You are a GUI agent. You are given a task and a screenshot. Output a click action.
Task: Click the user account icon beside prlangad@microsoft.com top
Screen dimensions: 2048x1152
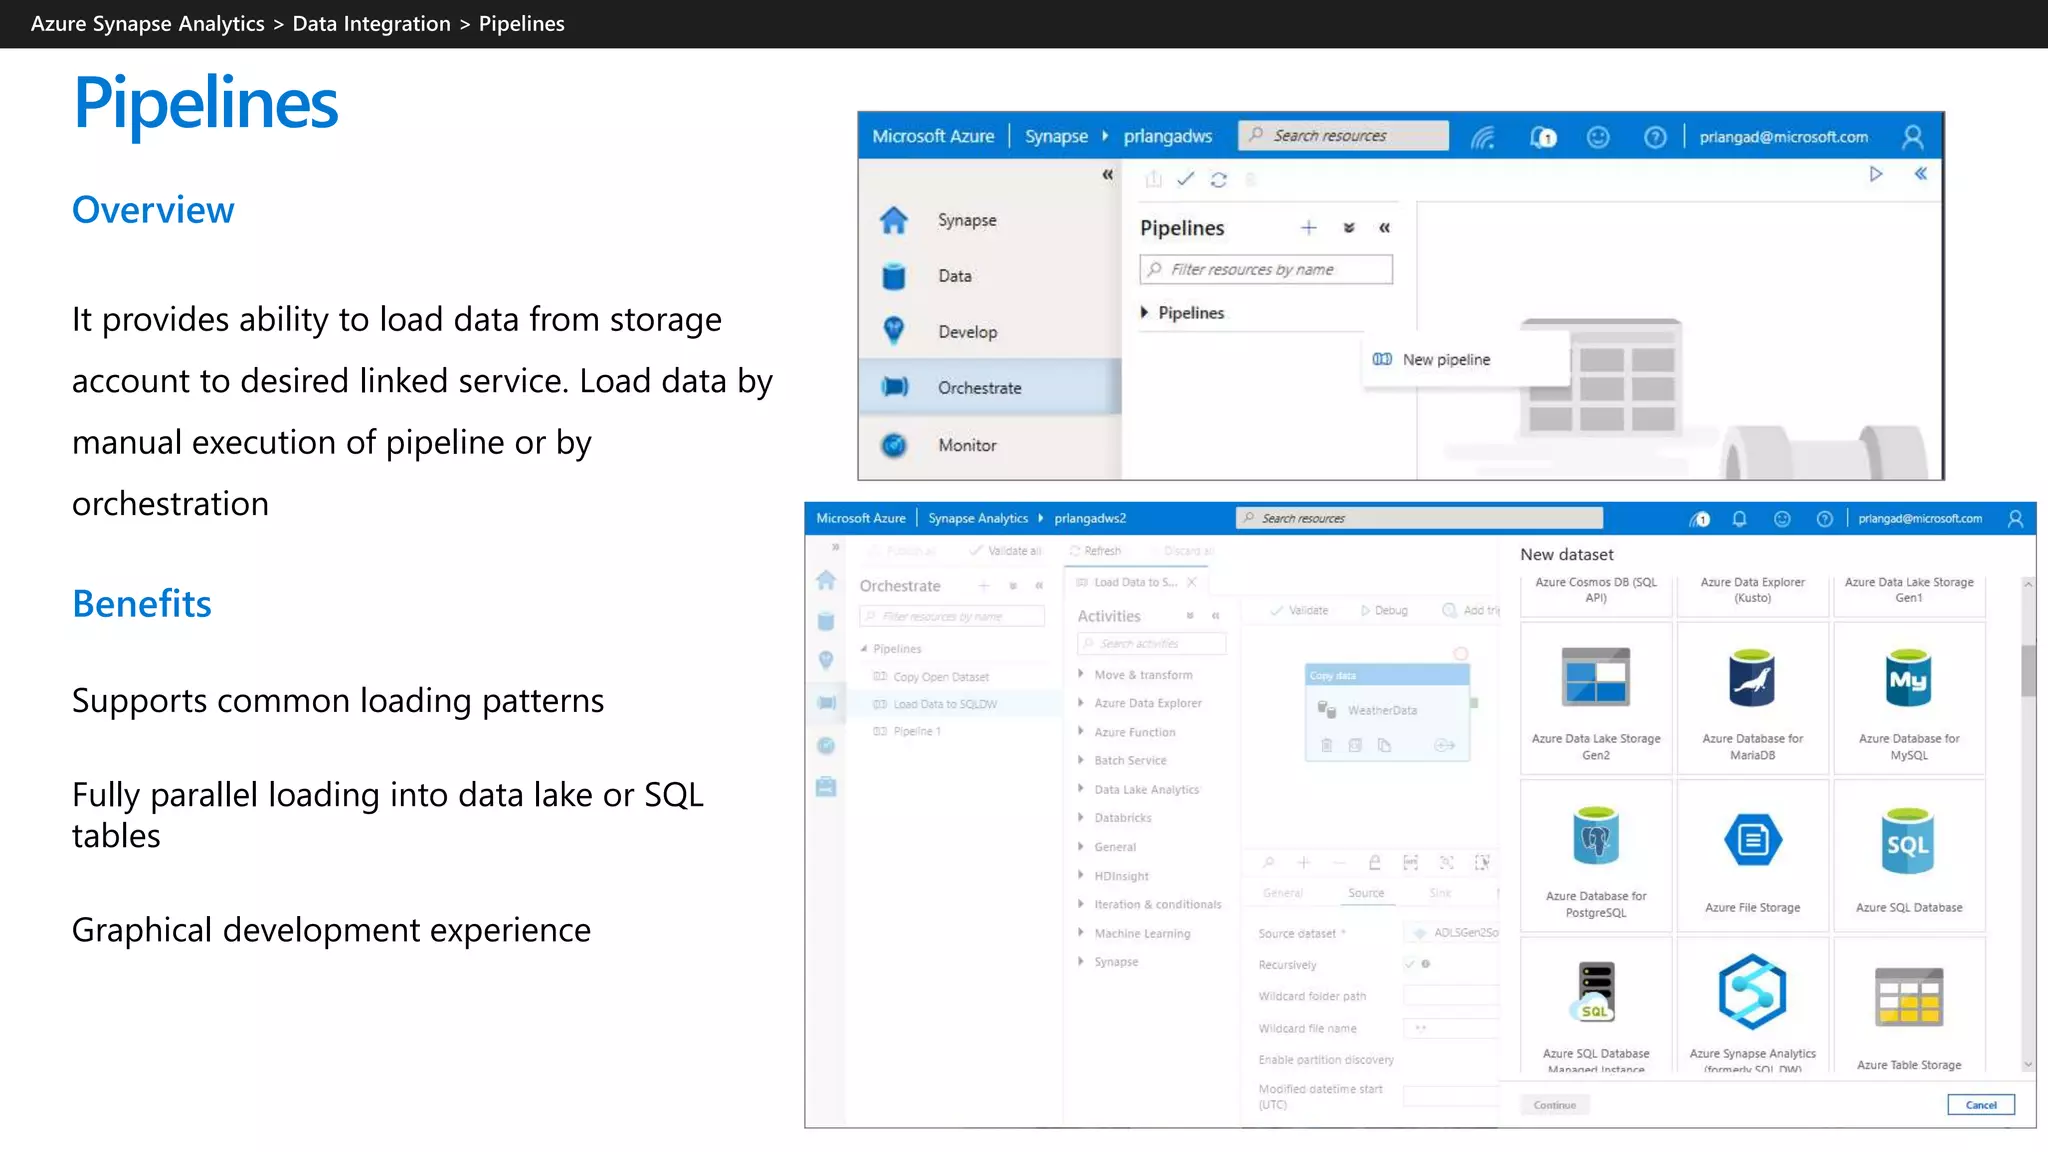[x=1912, y=137]
